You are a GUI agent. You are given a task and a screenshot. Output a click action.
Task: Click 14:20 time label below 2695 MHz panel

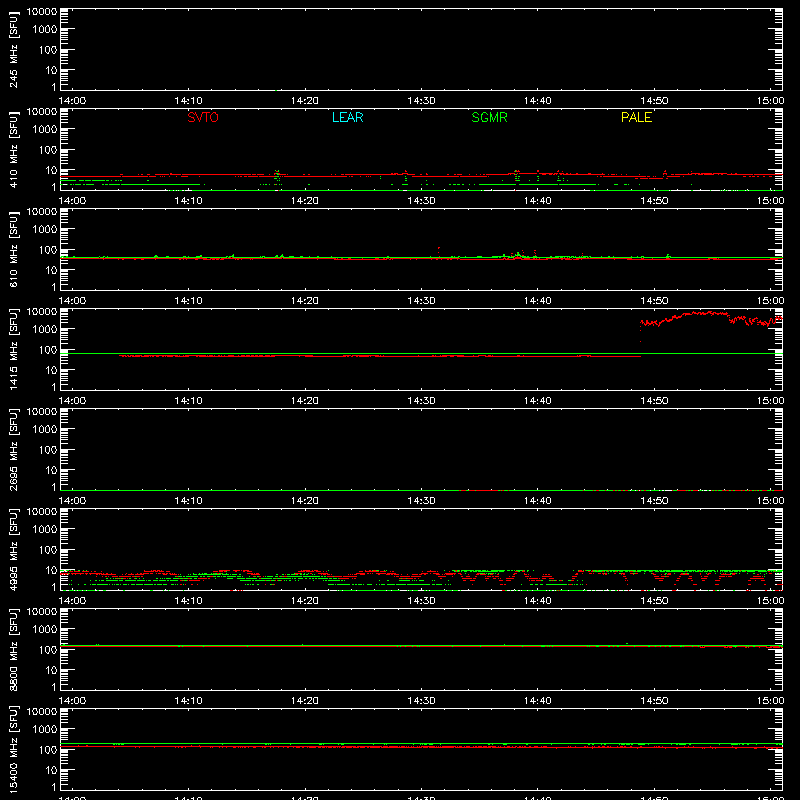[305, 501]
